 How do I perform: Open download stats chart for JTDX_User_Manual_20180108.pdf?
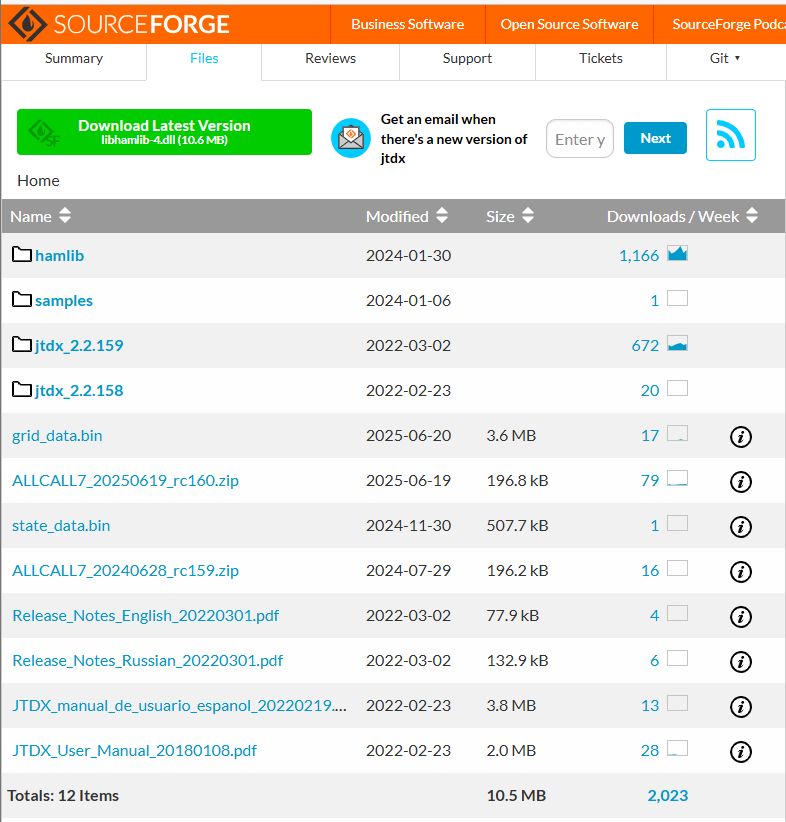[677, 749]
